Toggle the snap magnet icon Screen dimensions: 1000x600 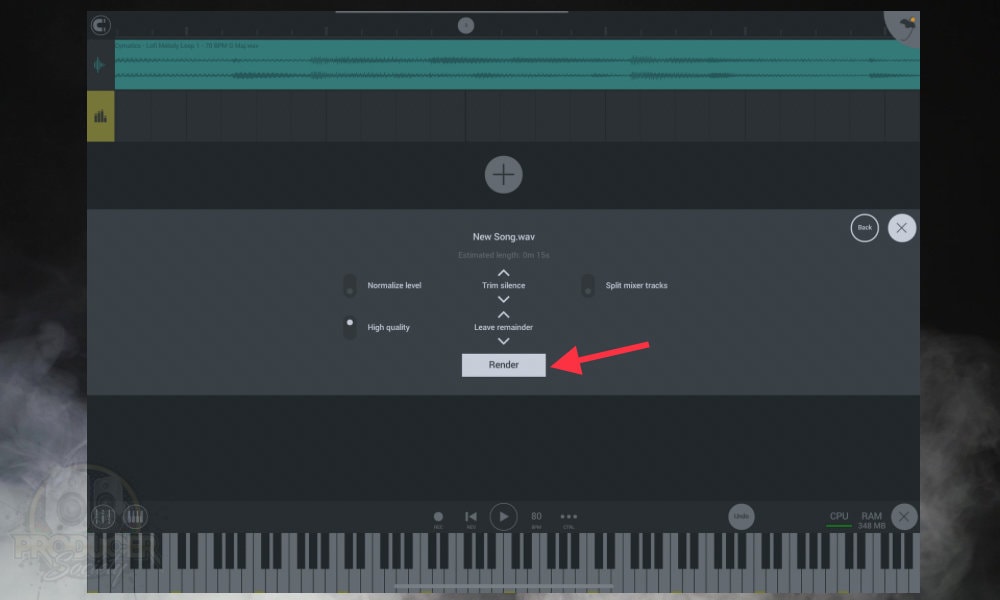point(100,25)
